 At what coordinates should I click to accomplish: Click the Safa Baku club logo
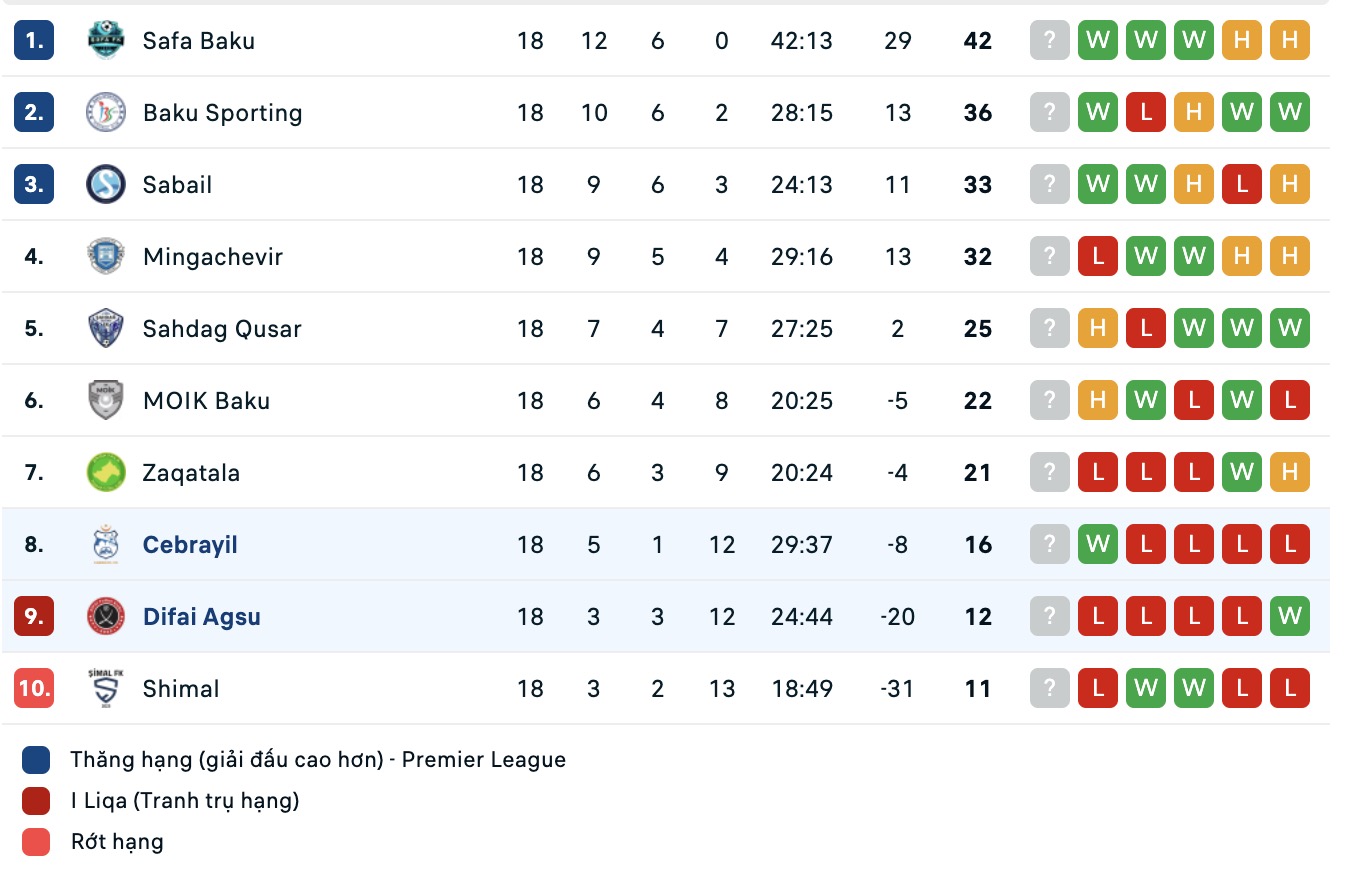click(x=106, y=41)
